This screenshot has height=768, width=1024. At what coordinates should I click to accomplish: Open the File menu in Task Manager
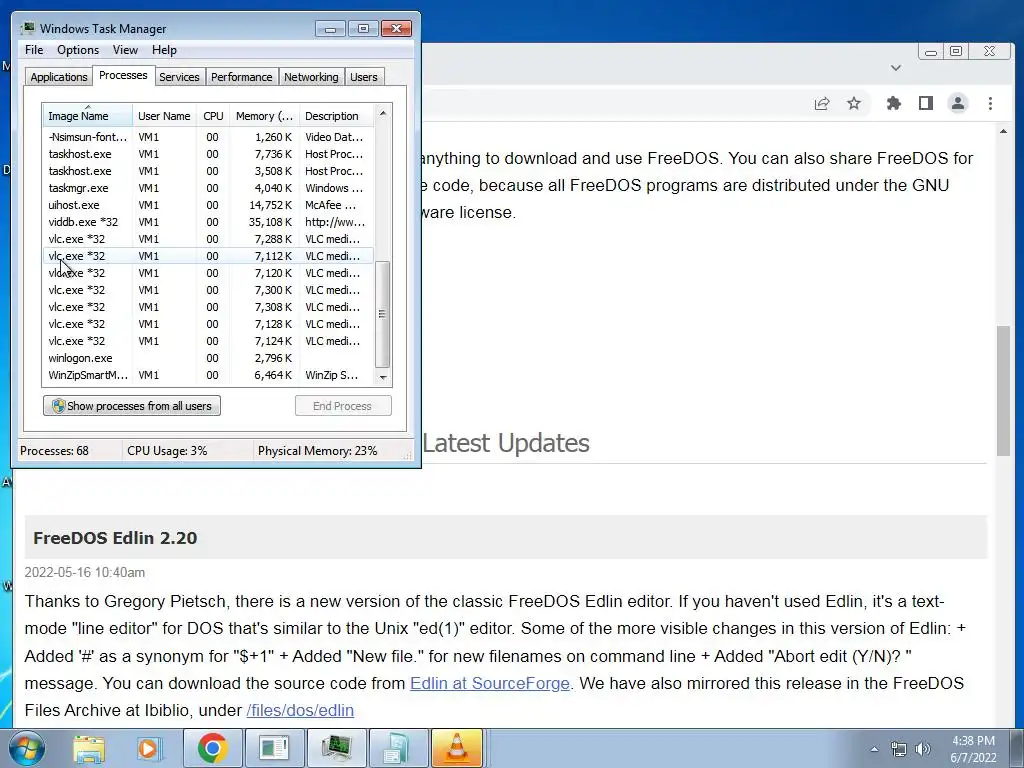point(34,50)
